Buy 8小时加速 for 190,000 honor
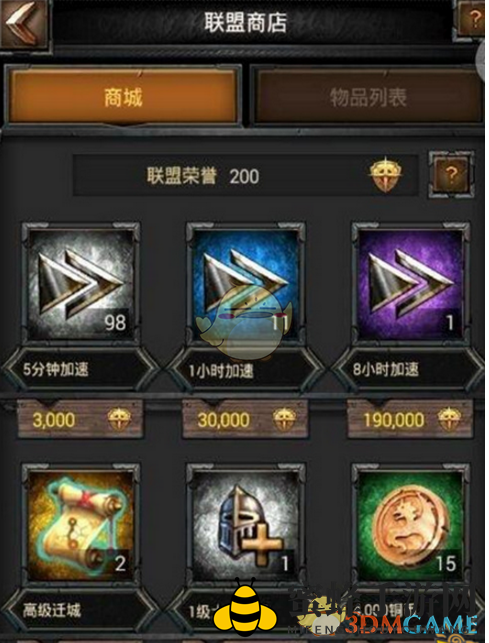489x643 pixels. (x=410, y=420)
